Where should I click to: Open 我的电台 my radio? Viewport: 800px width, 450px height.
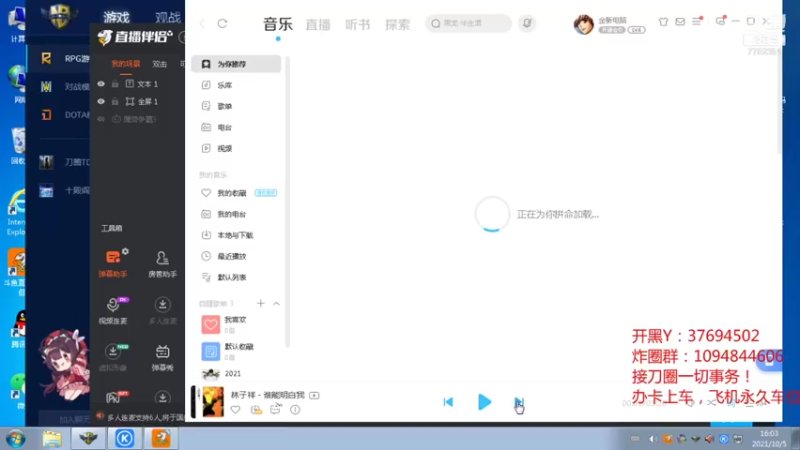point(224,214)
